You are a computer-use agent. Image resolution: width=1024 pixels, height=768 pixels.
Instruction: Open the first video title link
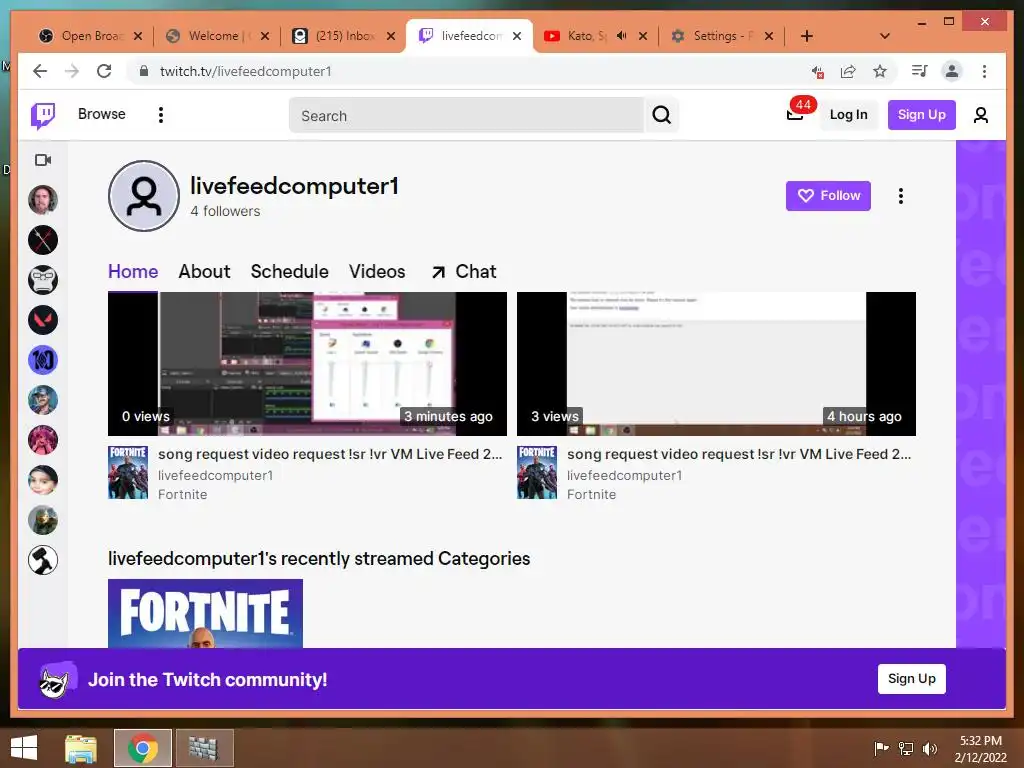pos(330,454)
